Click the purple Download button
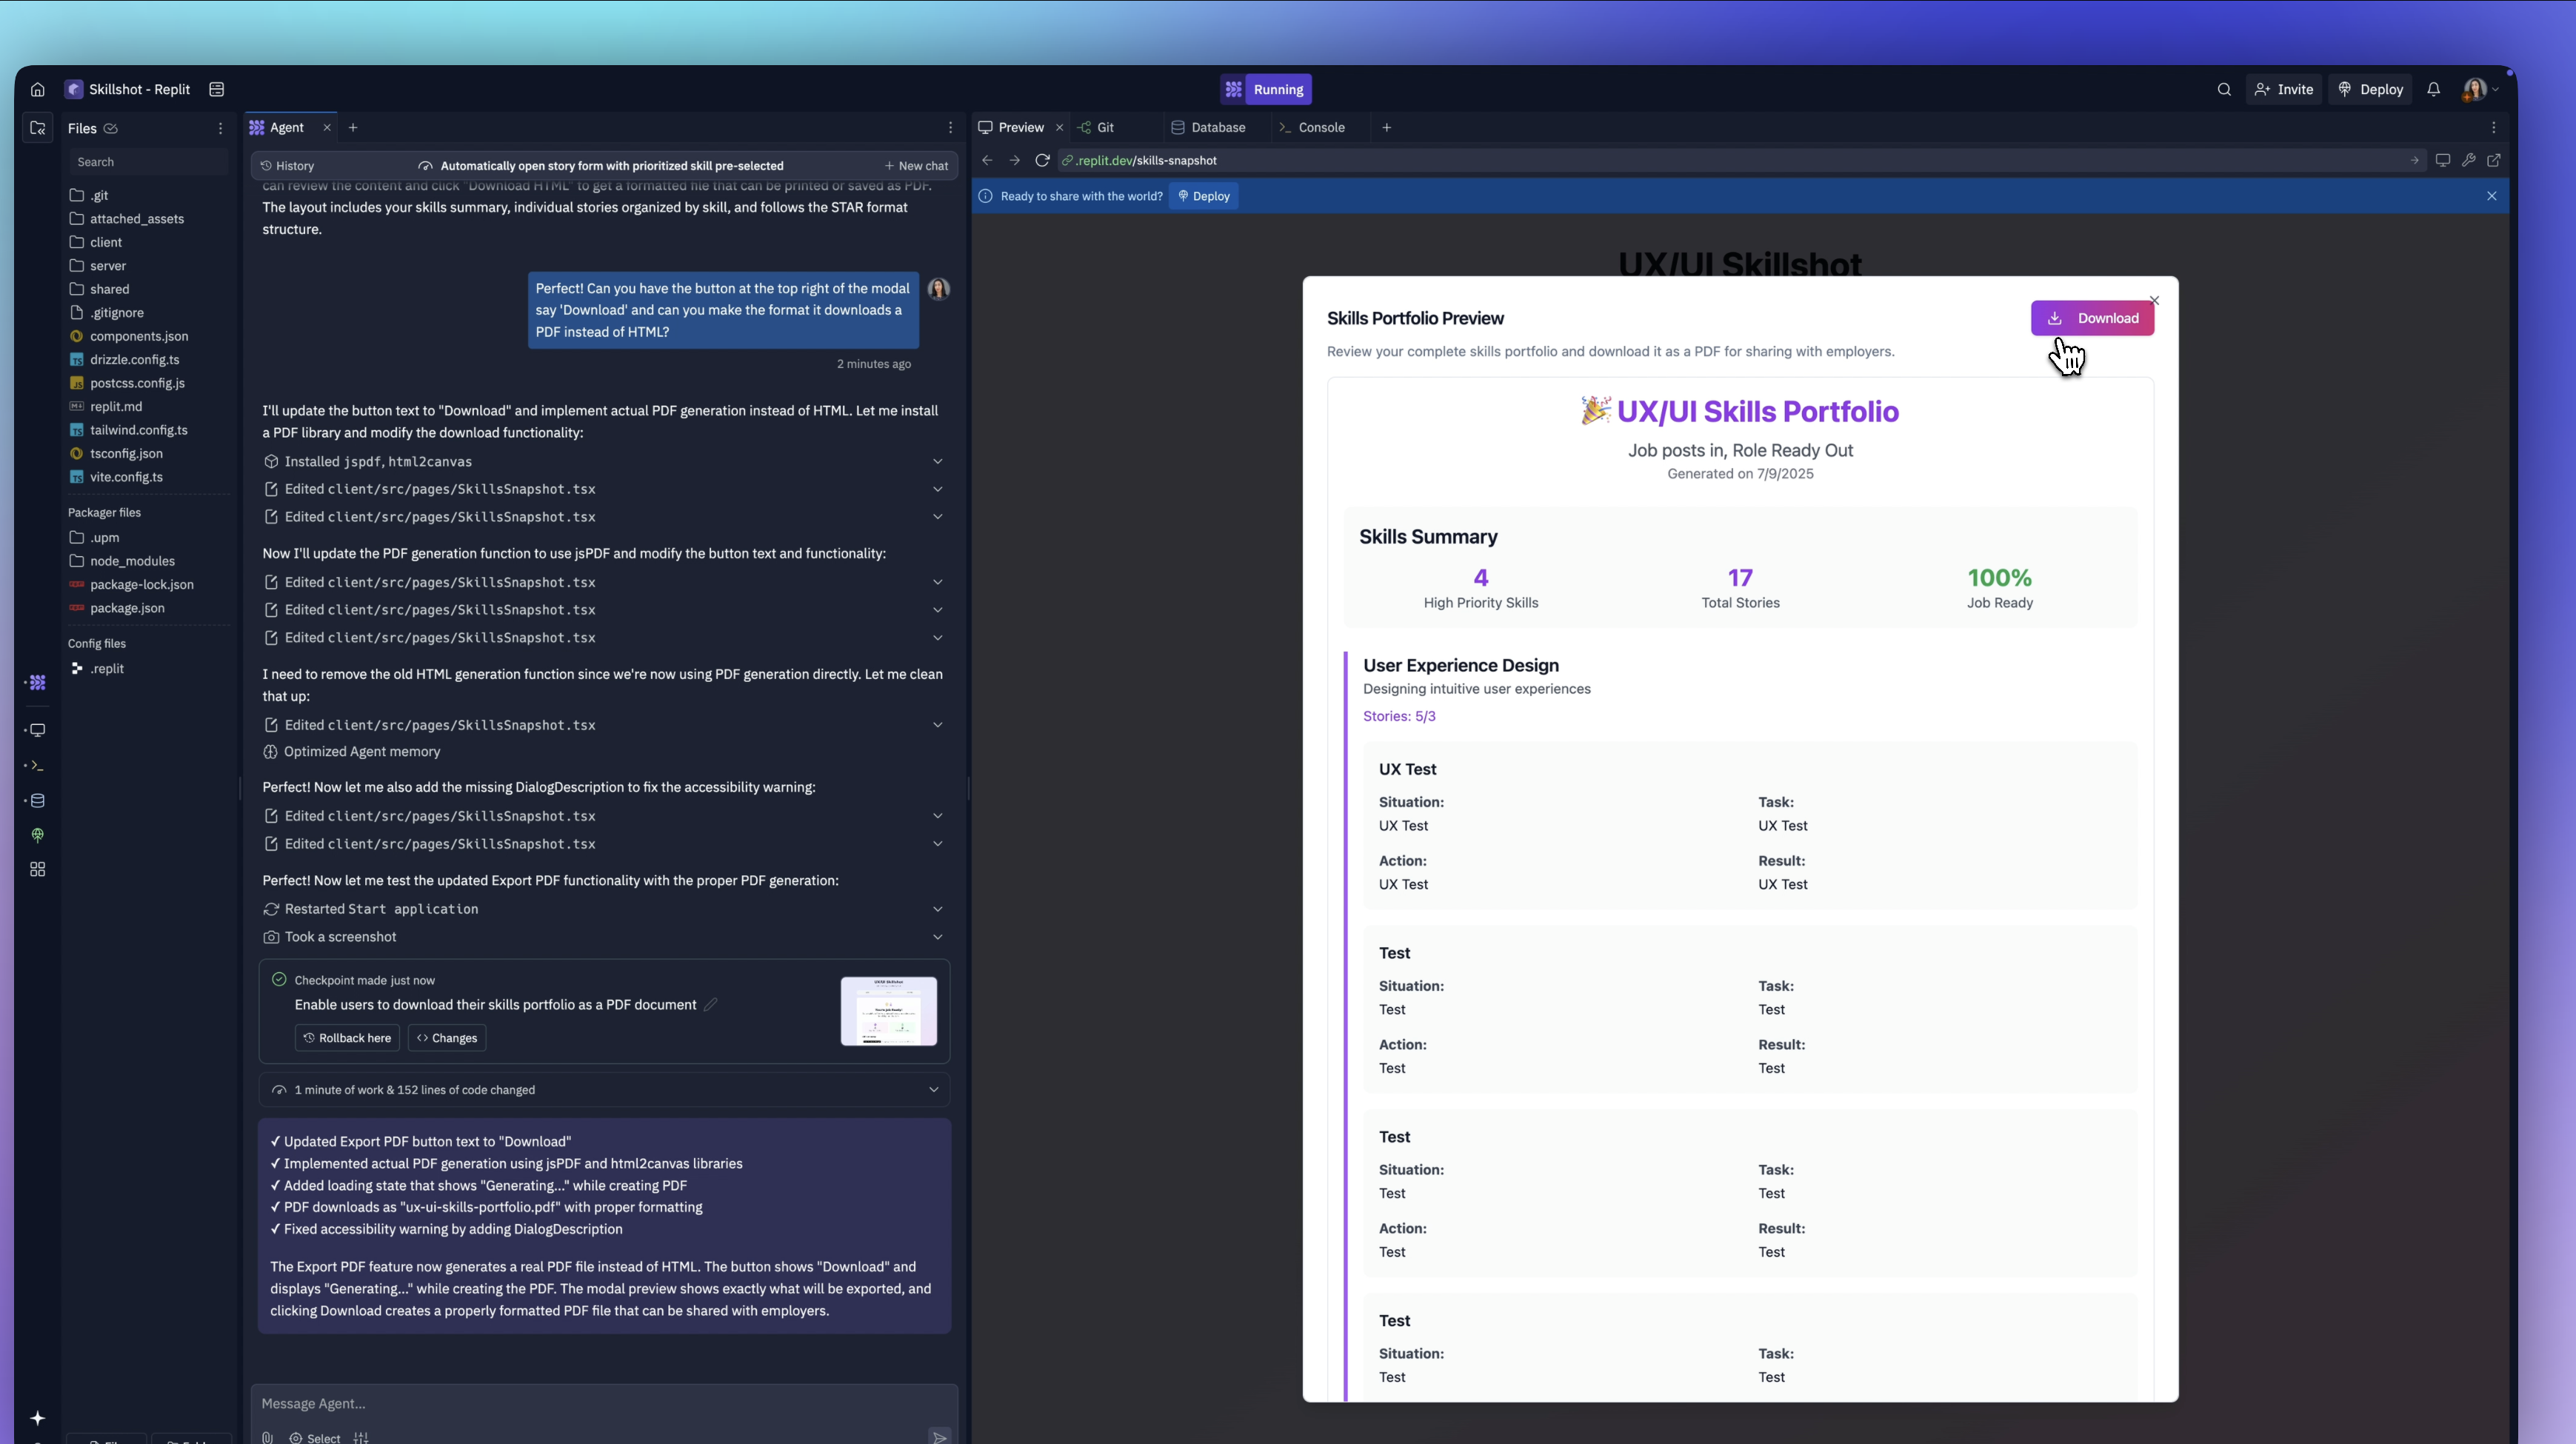 click(2092, 318)
